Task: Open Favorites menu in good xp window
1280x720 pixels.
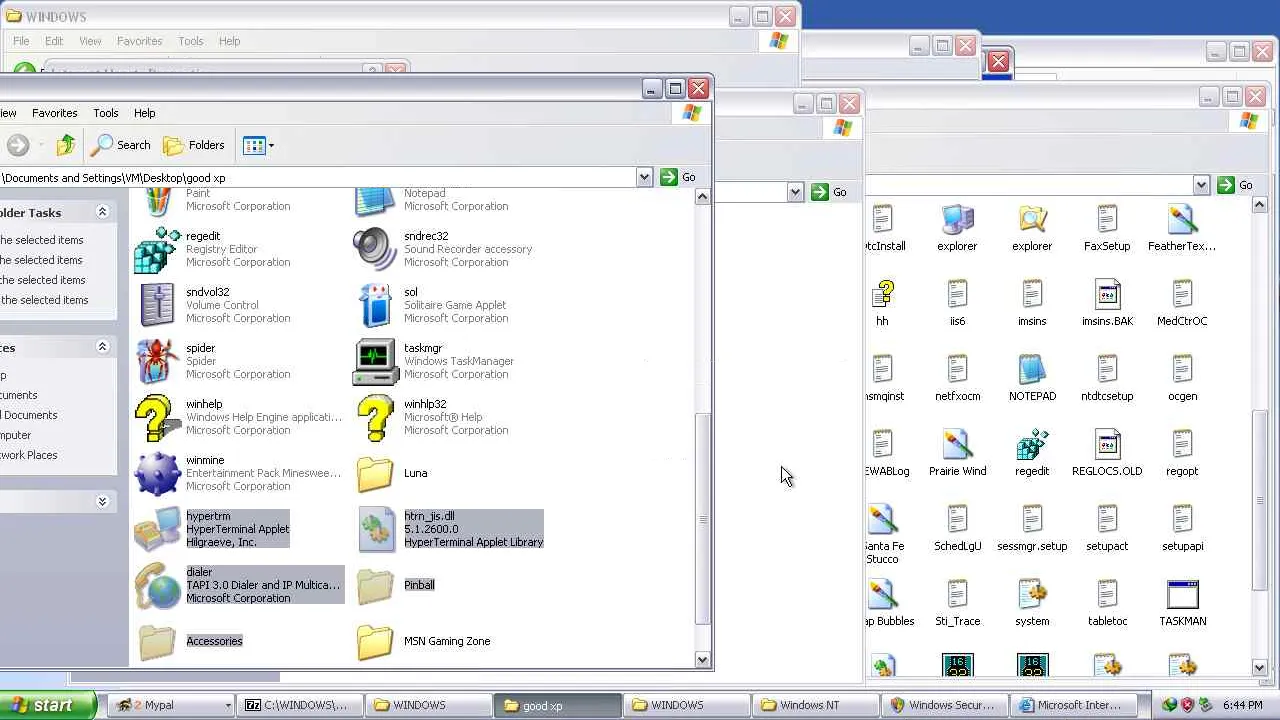Action: pyautogui.click(x=54, y=113)
